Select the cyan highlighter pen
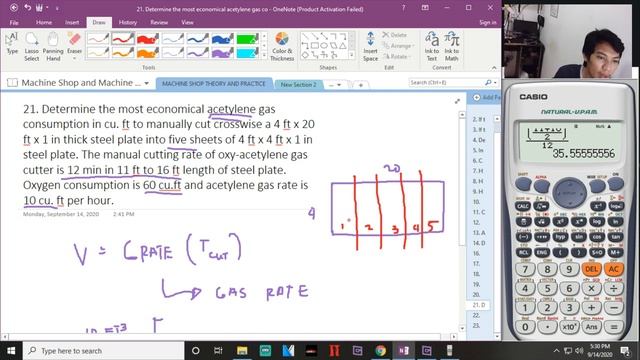This screenshot has height=360, width=640. [247, 52]
